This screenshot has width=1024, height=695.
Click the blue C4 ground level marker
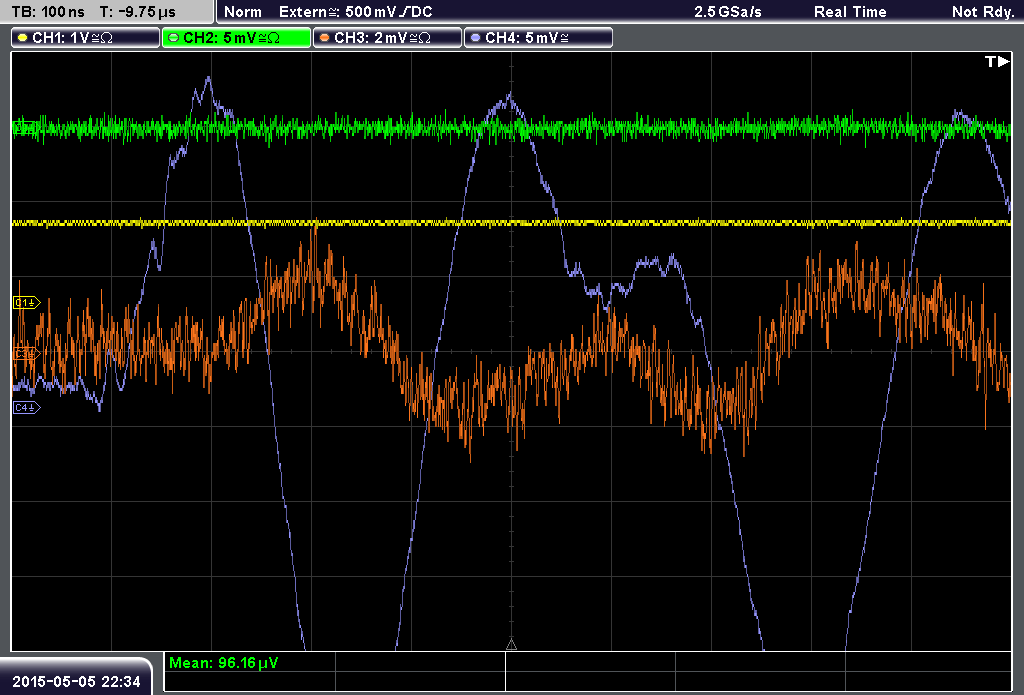click(x=27, y=408)
